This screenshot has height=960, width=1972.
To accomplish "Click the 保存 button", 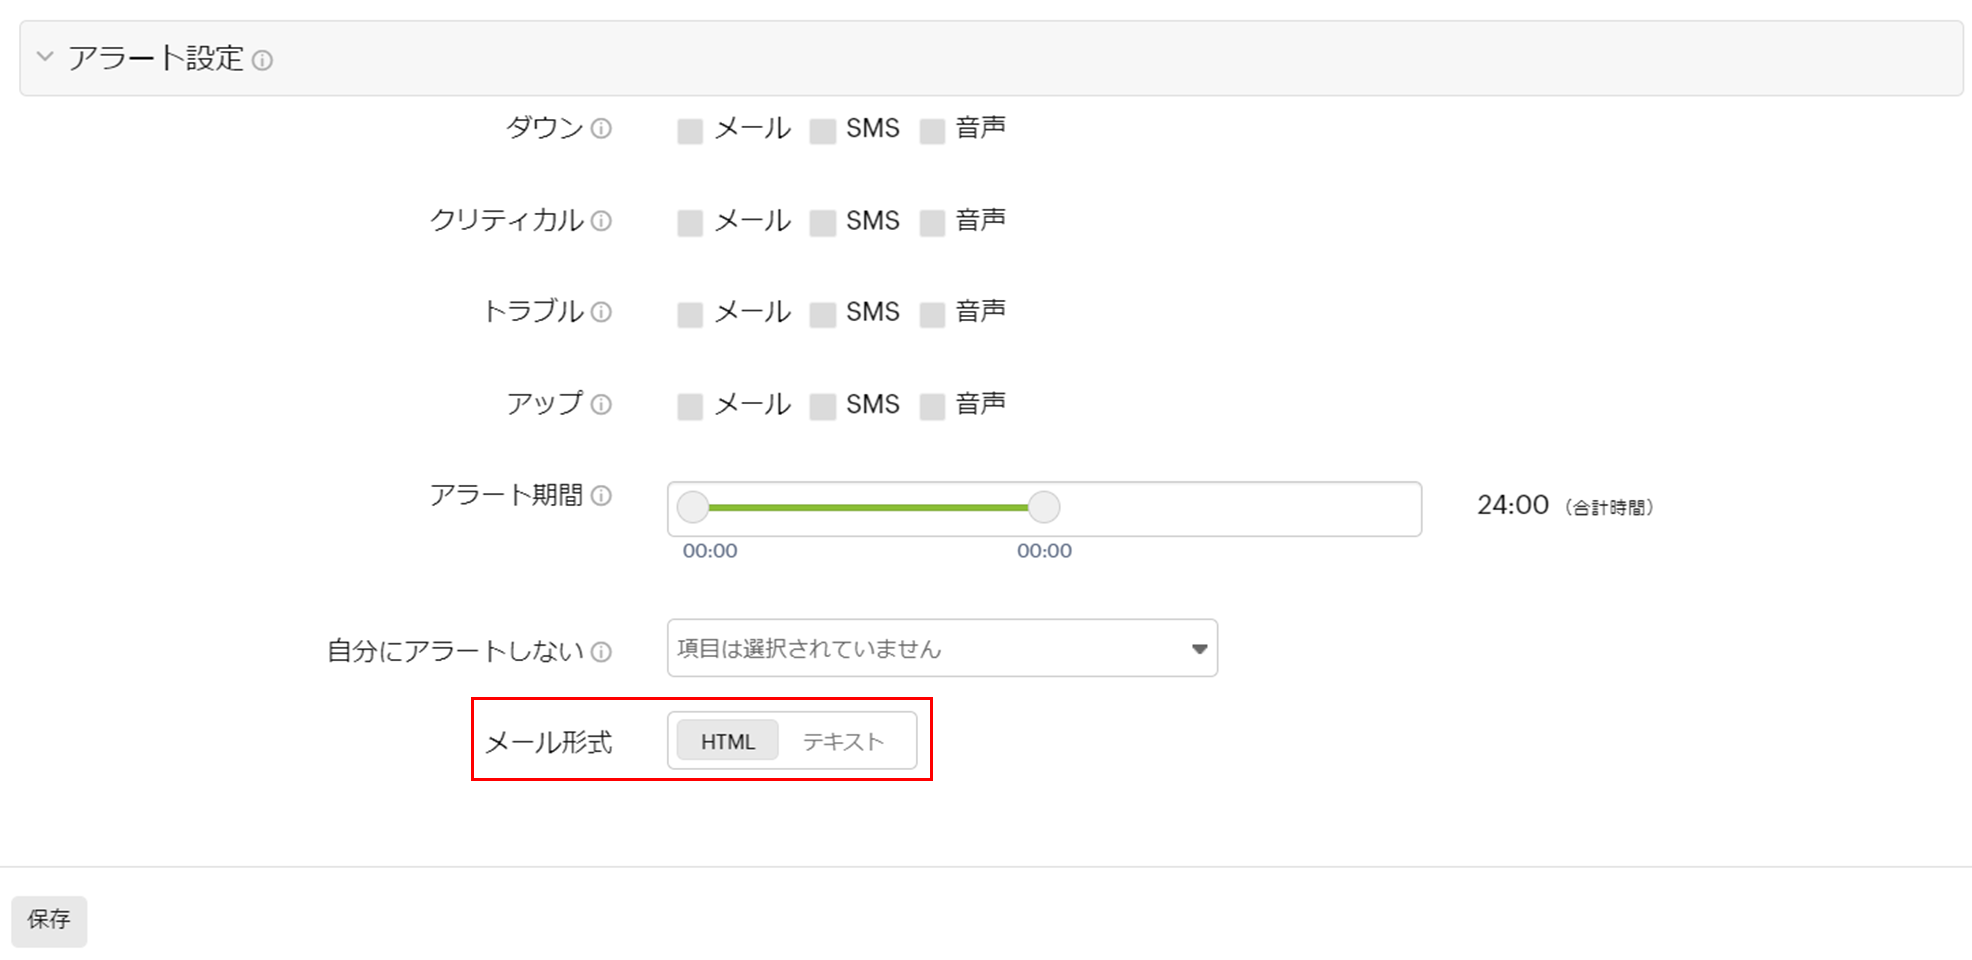I will (49, 920).
